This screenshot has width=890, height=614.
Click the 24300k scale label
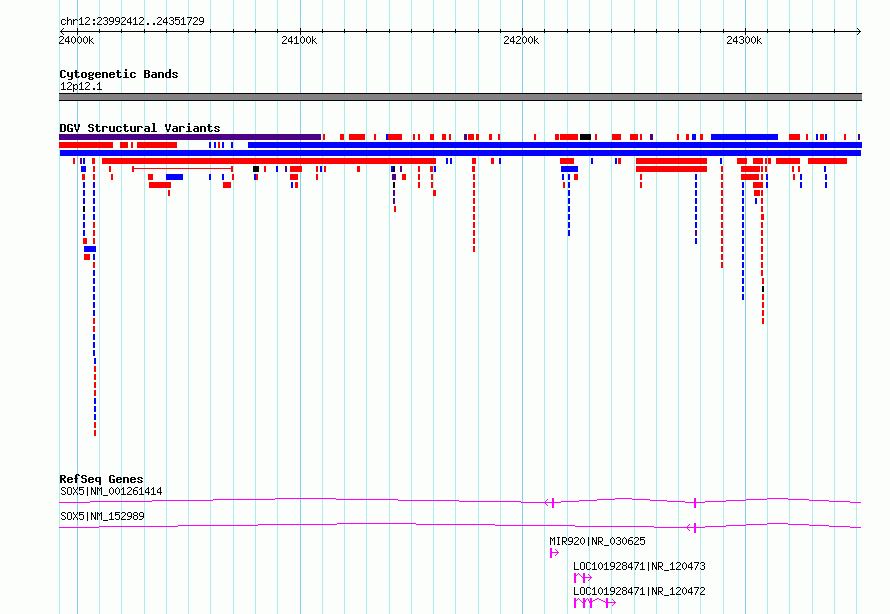[x=744, y=40]
